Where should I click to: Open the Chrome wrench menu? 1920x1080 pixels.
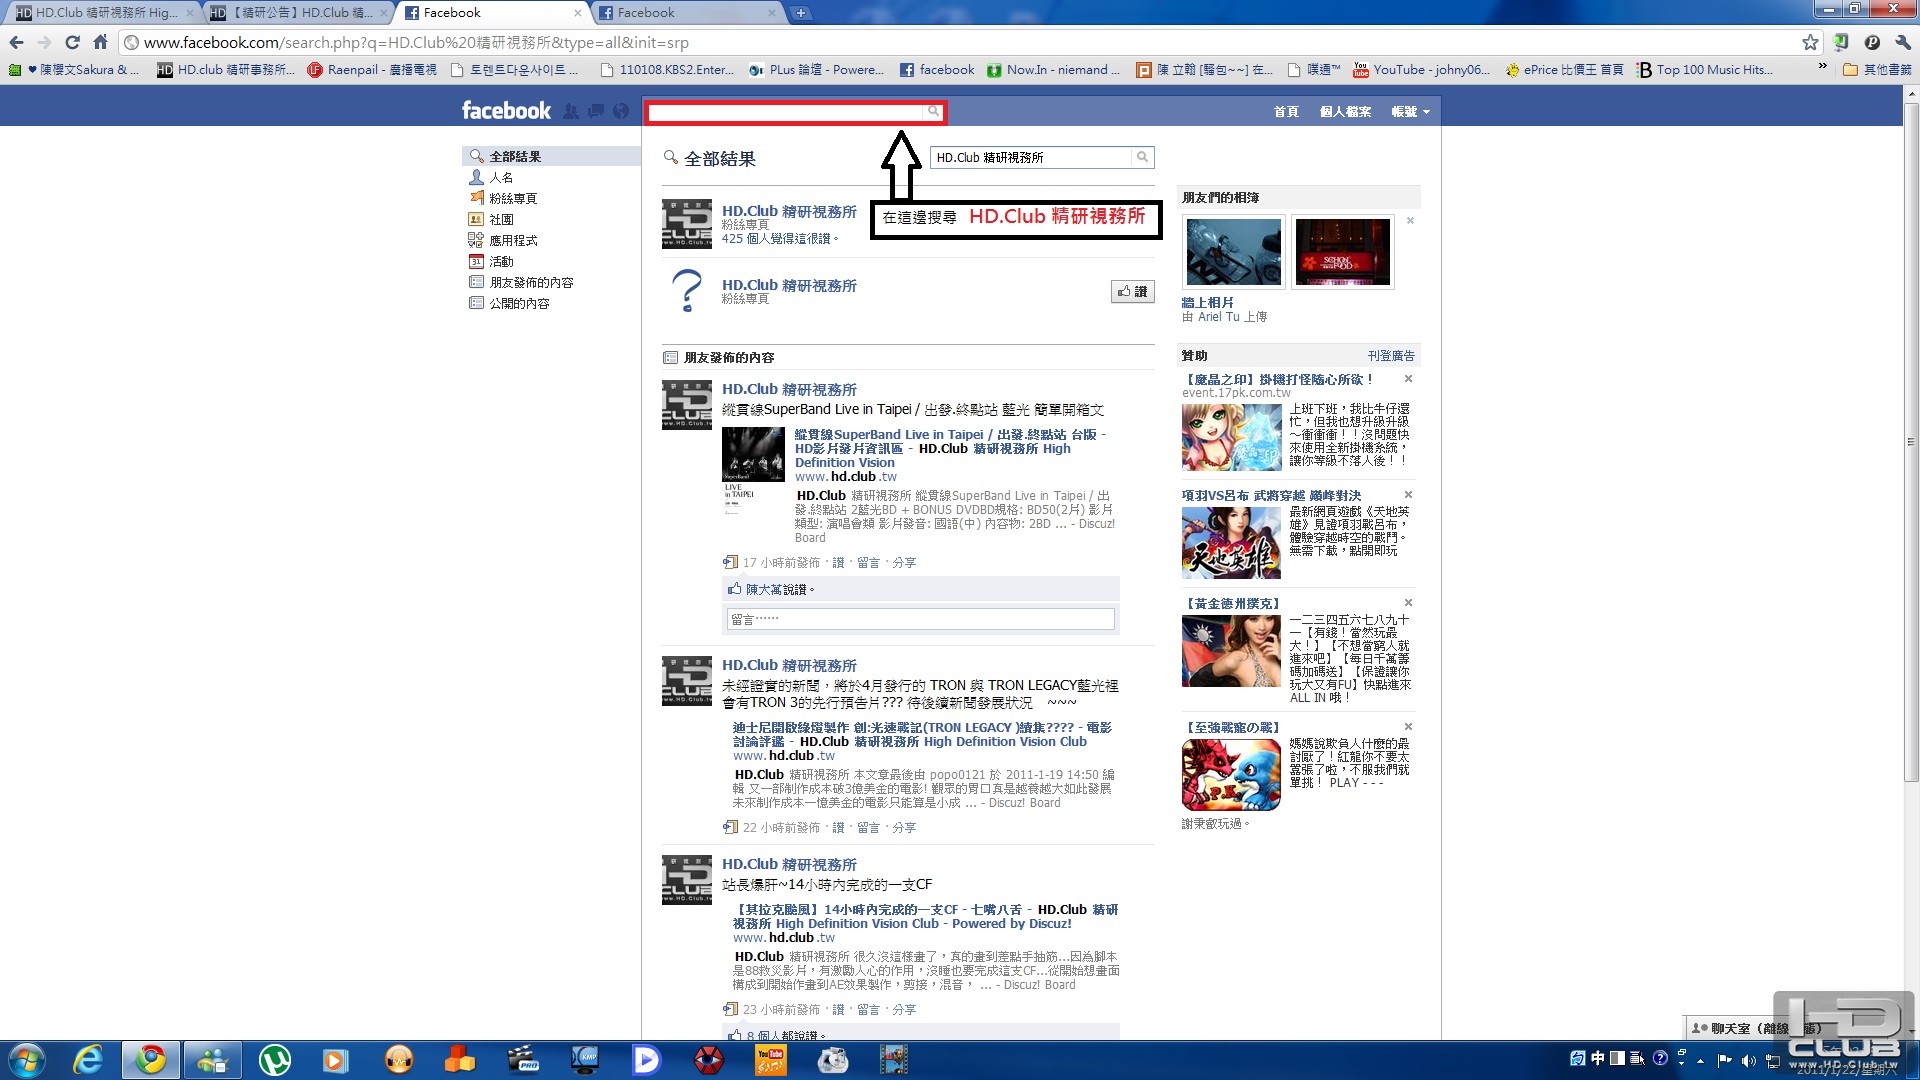click(1903, 42)
